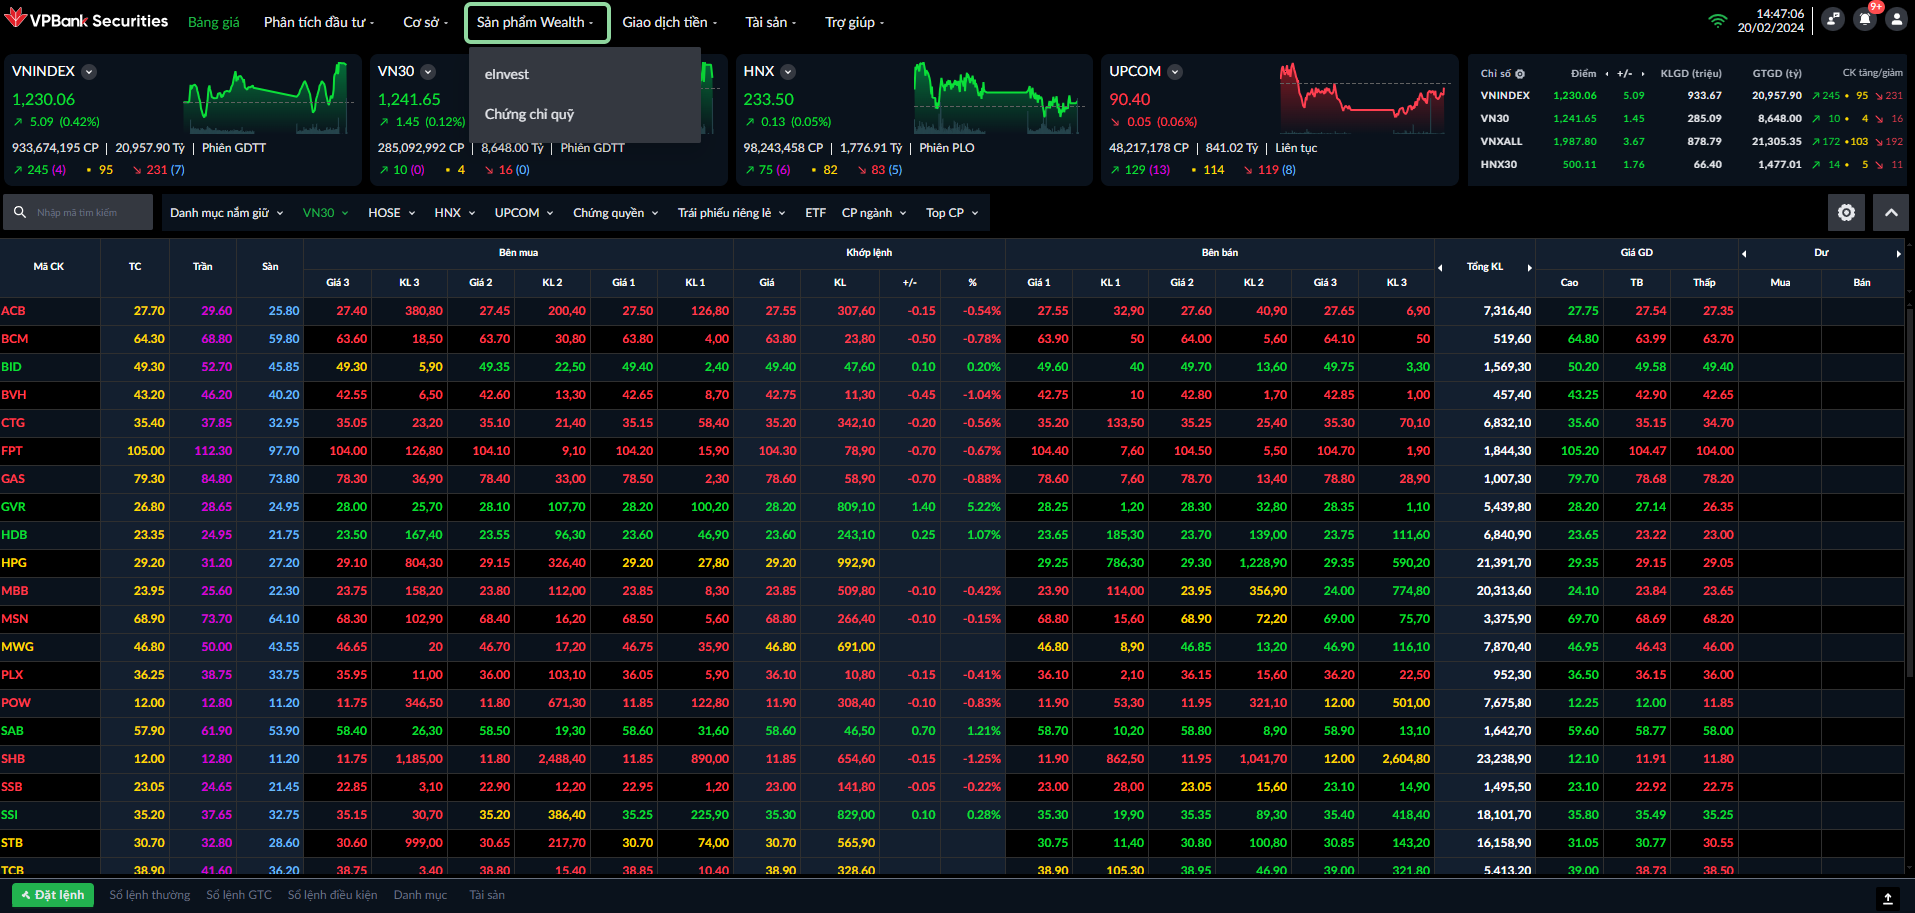1915x913 pixels.
Task: Click the stock code search field
Action: (x=90, y=212)
